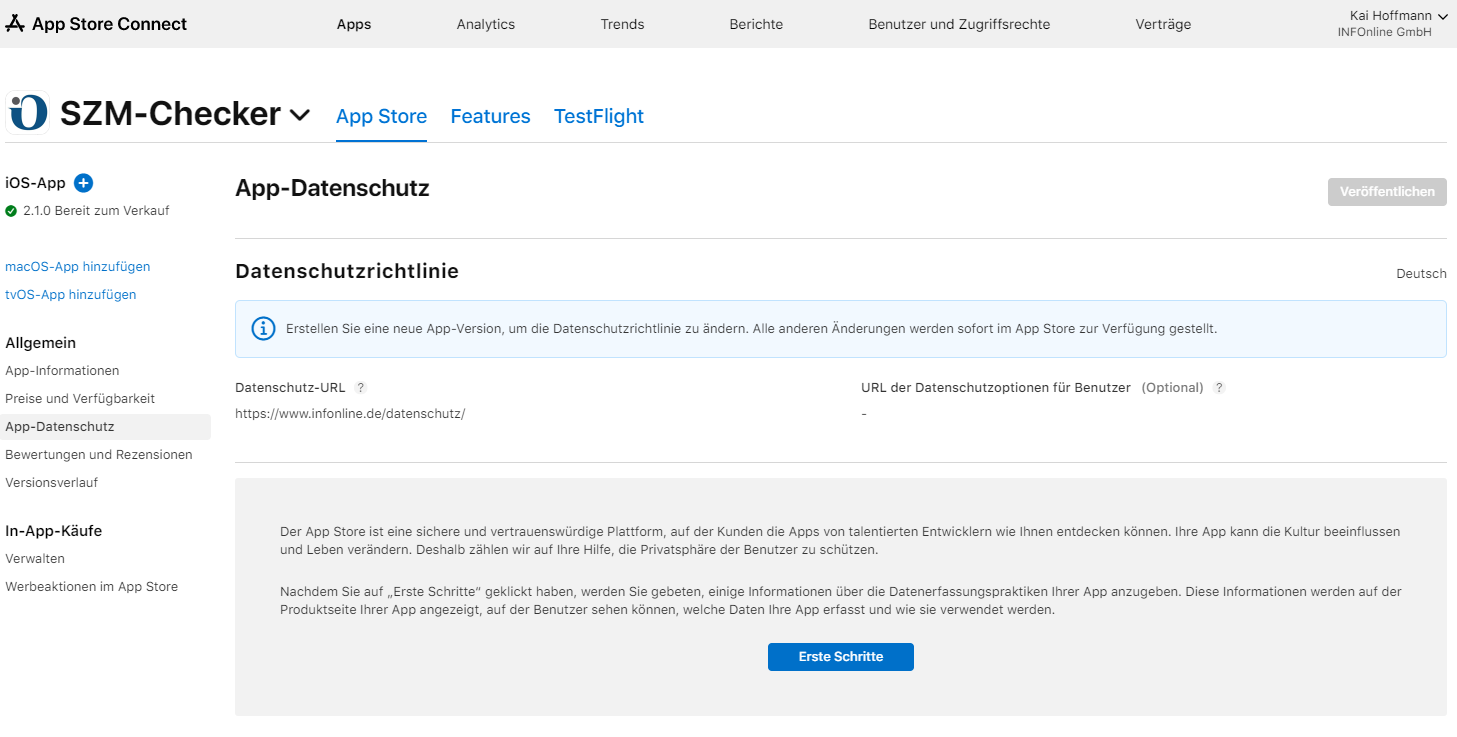The width and height of the screenshot is (1457, 737).
Task: Click the Datenschutzrichtlinie heading
Action: [x=347, y=271]
